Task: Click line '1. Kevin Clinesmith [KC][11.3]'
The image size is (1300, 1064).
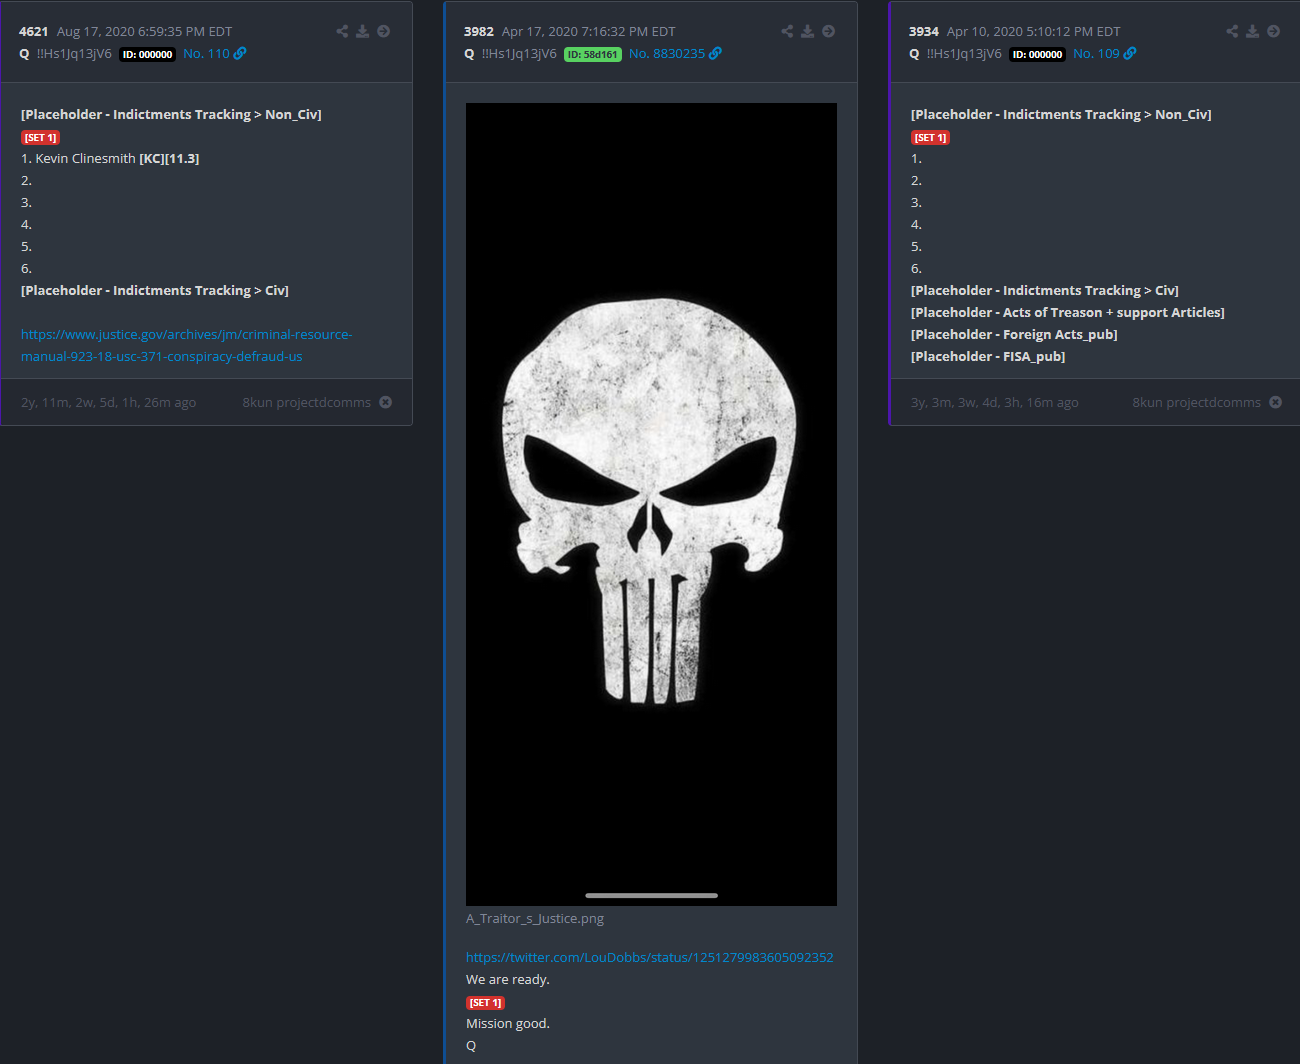Action: 110,158
